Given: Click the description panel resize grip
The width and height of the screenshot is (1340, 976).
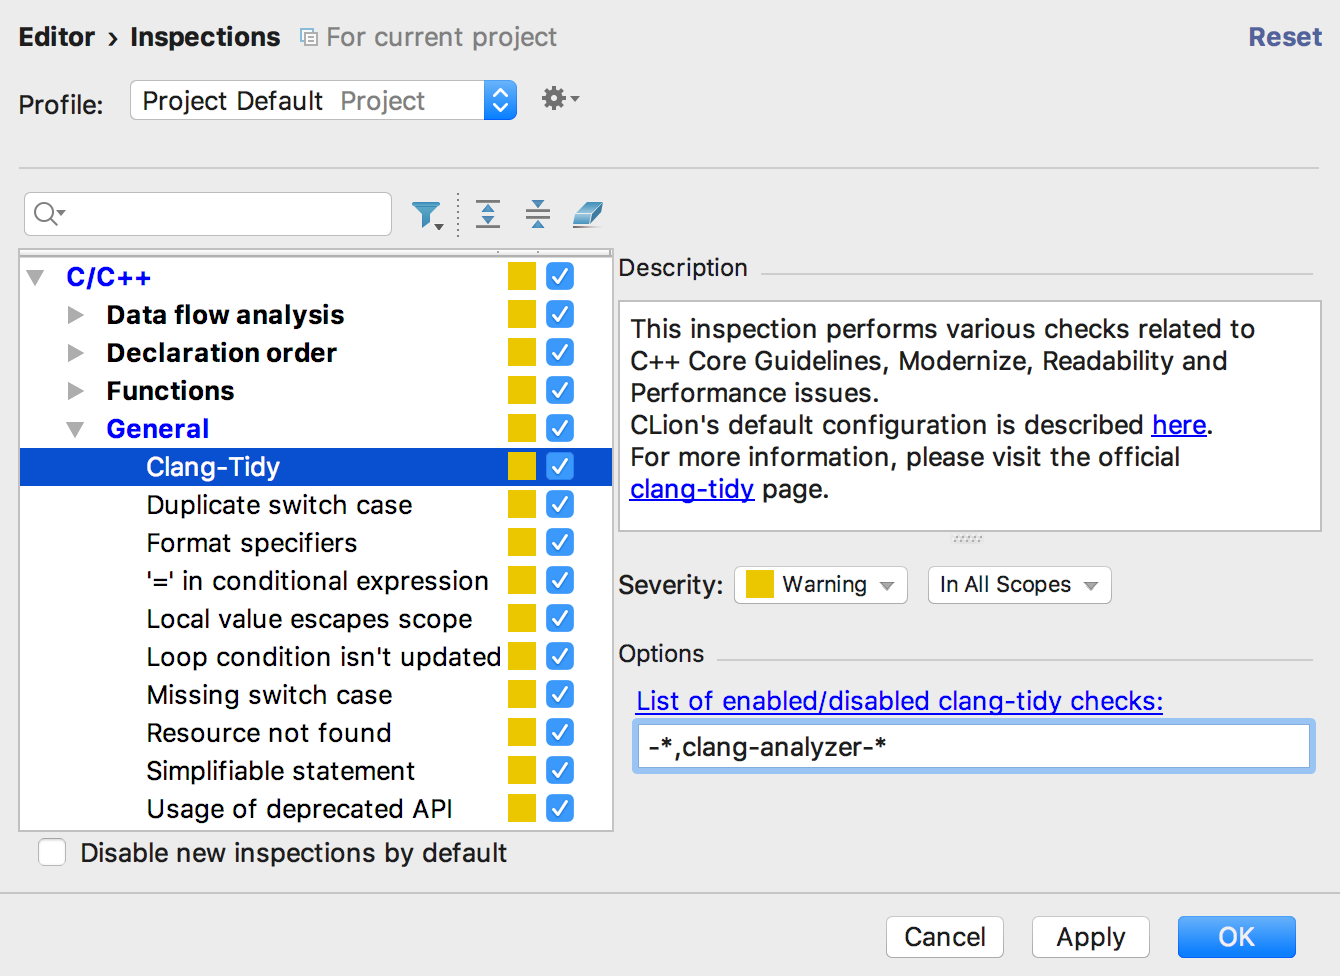Looking at the screenshot, I should (967, 539).
